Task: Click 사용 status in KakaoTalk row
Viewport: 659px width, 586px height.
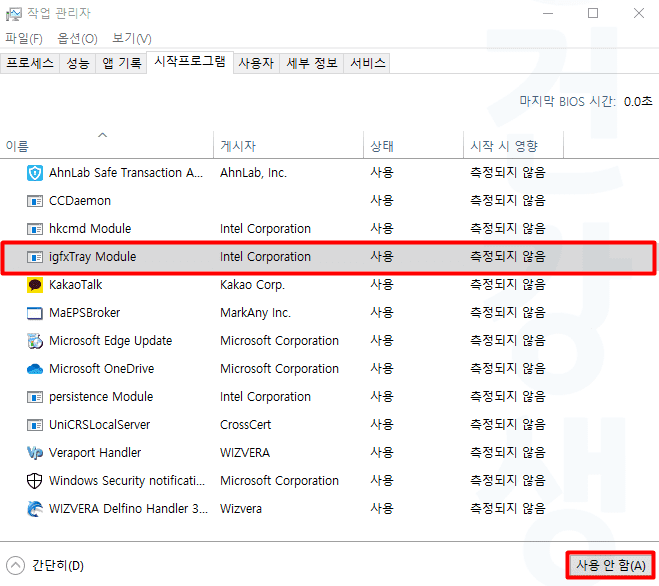Action: (x=382, y=285)
